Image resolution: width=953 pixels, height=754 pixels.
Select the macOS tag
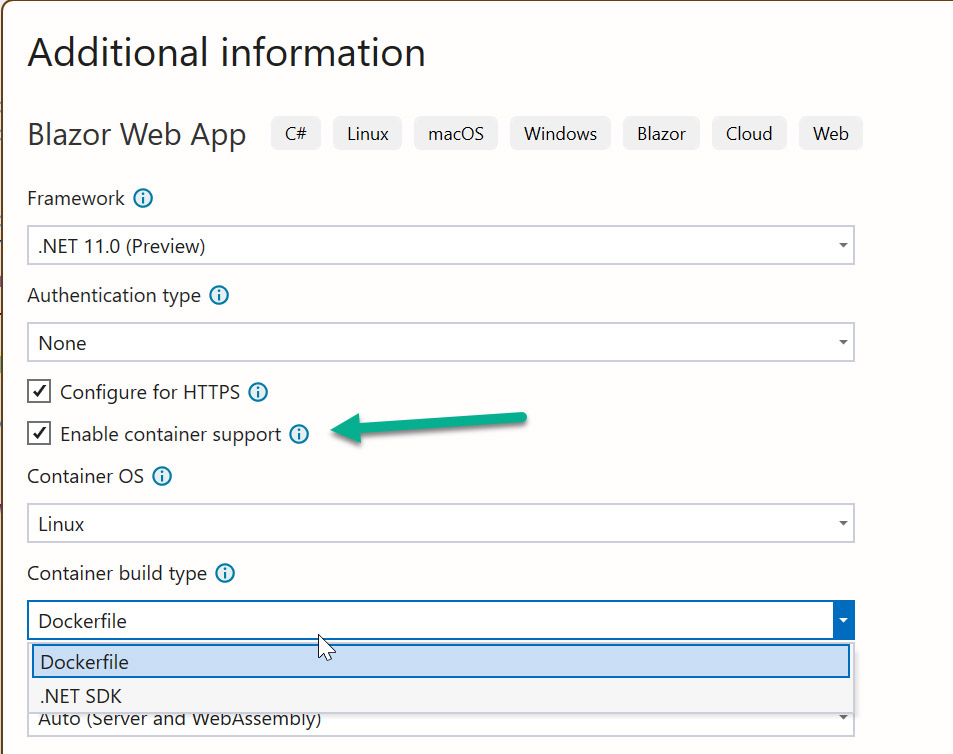[x=455, y=133]
